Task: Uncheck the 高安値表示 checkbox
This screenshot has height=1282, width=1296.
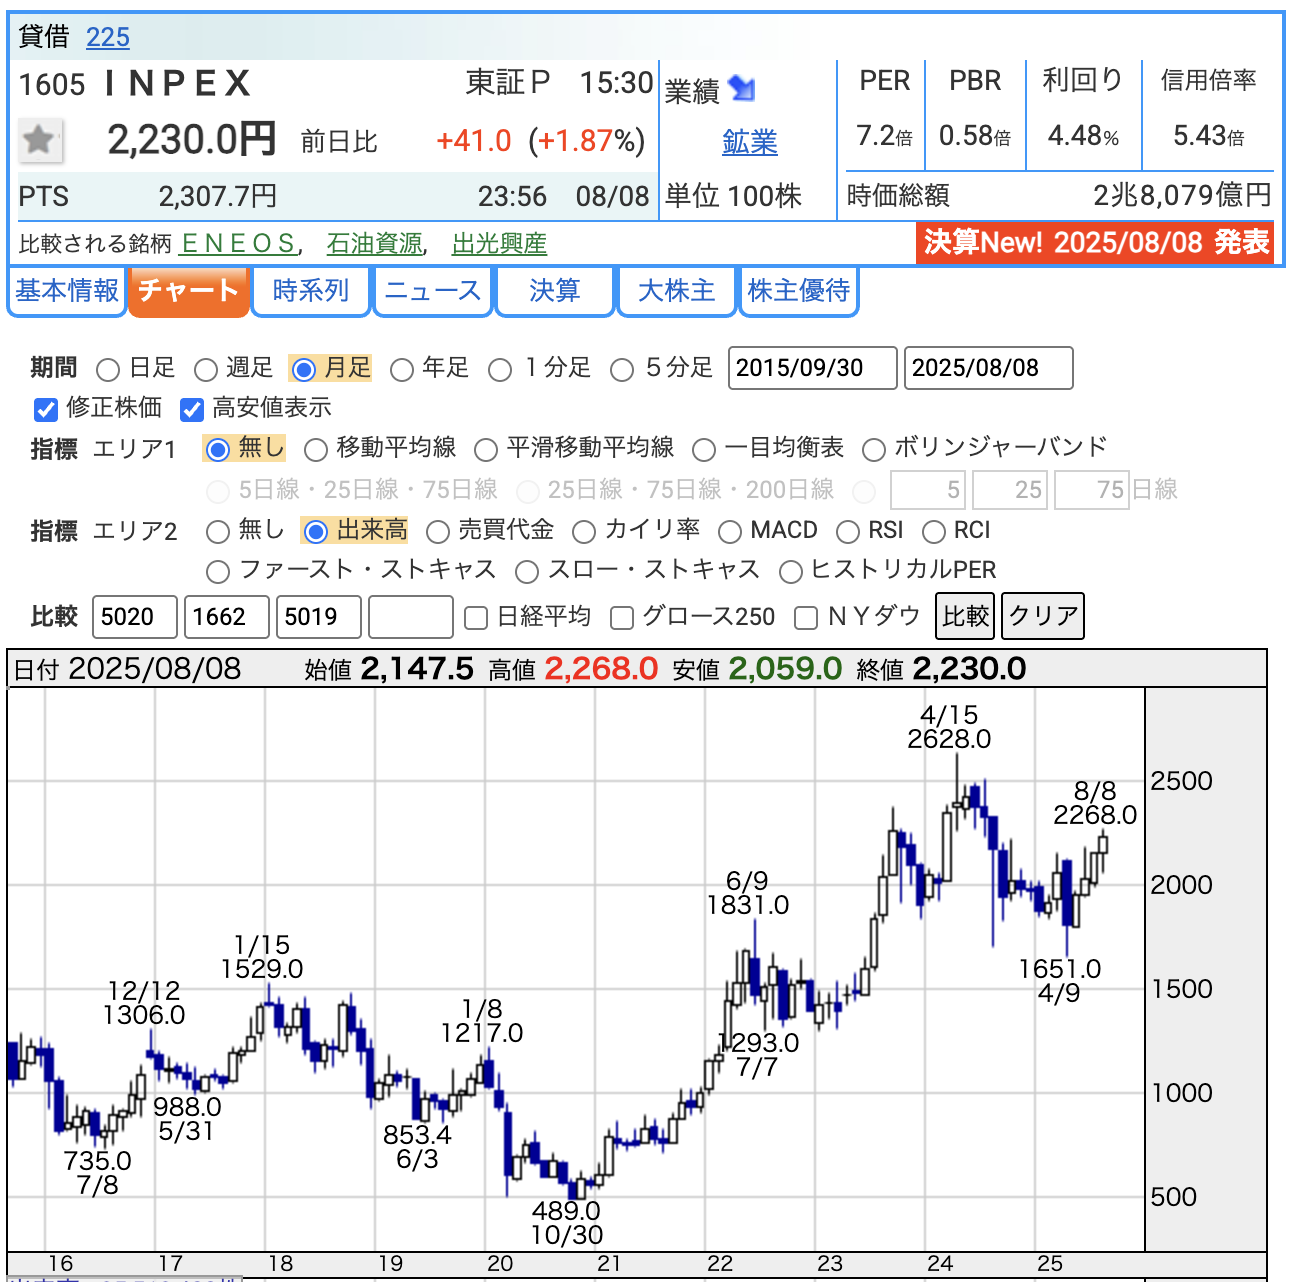Action: [192, 409]
